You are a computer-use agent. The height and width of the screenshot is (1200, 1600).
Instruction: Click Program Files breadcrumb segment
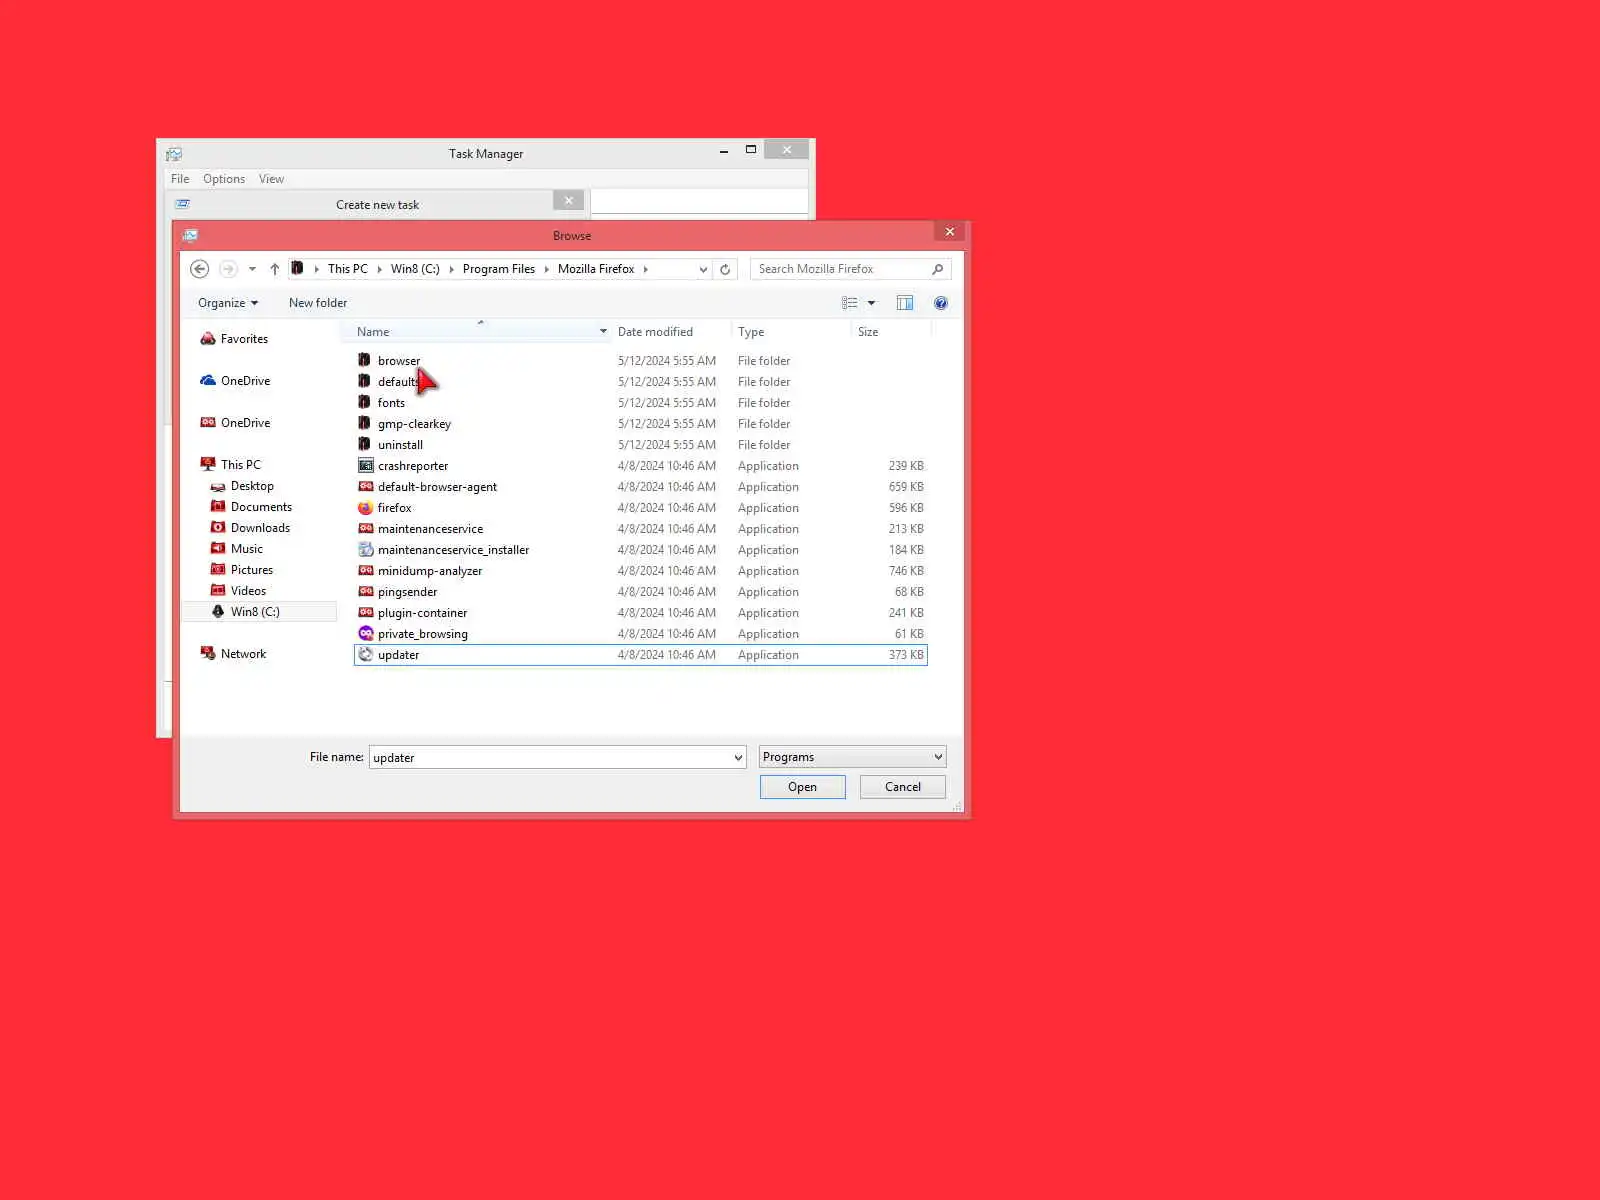[498, 269]
